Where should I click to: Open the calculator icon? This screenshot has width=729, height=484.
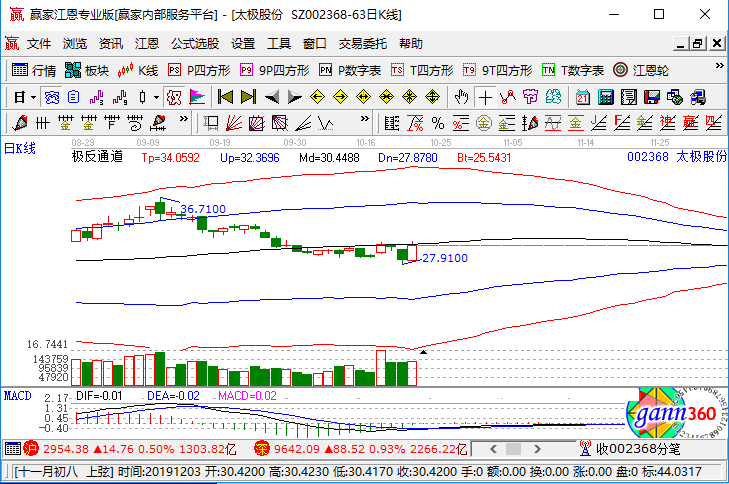click(606, 97)
